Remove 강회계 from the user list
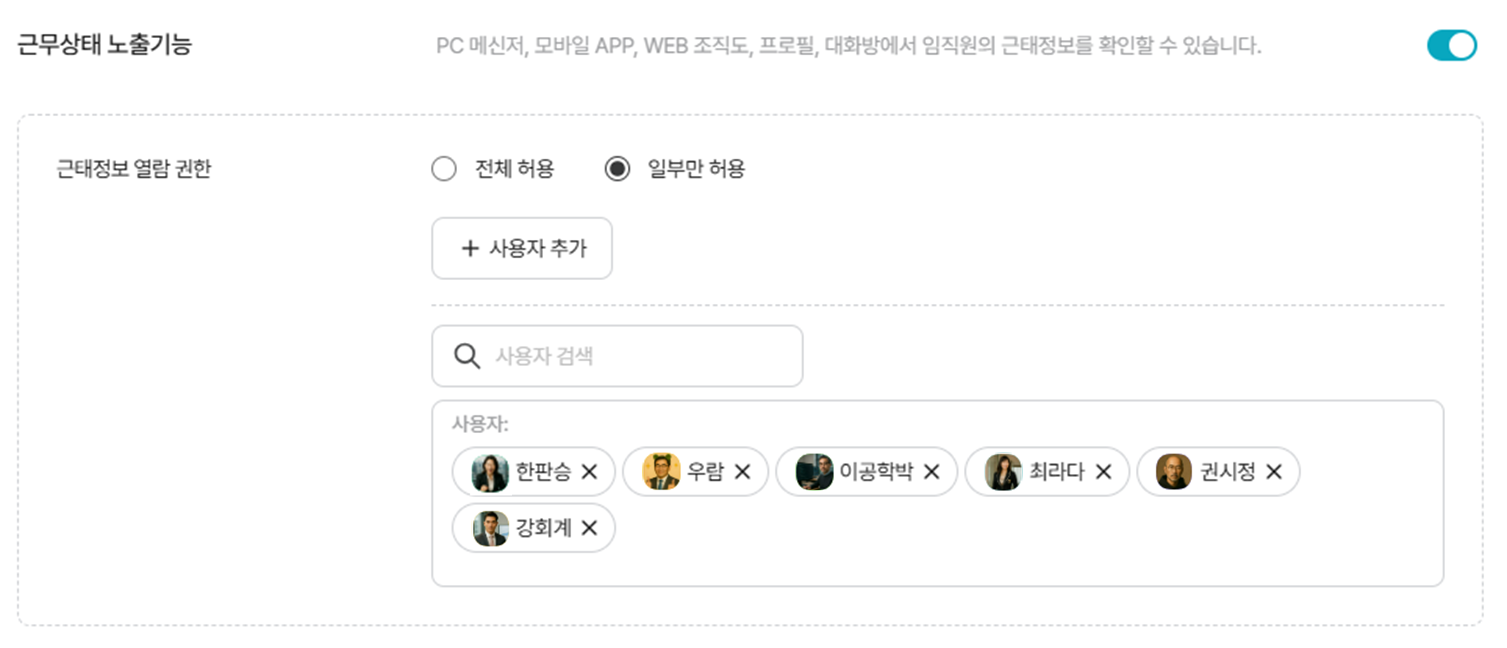This screenshot has width=1507, height=648. pyautogui.click(x=589, y=528)
